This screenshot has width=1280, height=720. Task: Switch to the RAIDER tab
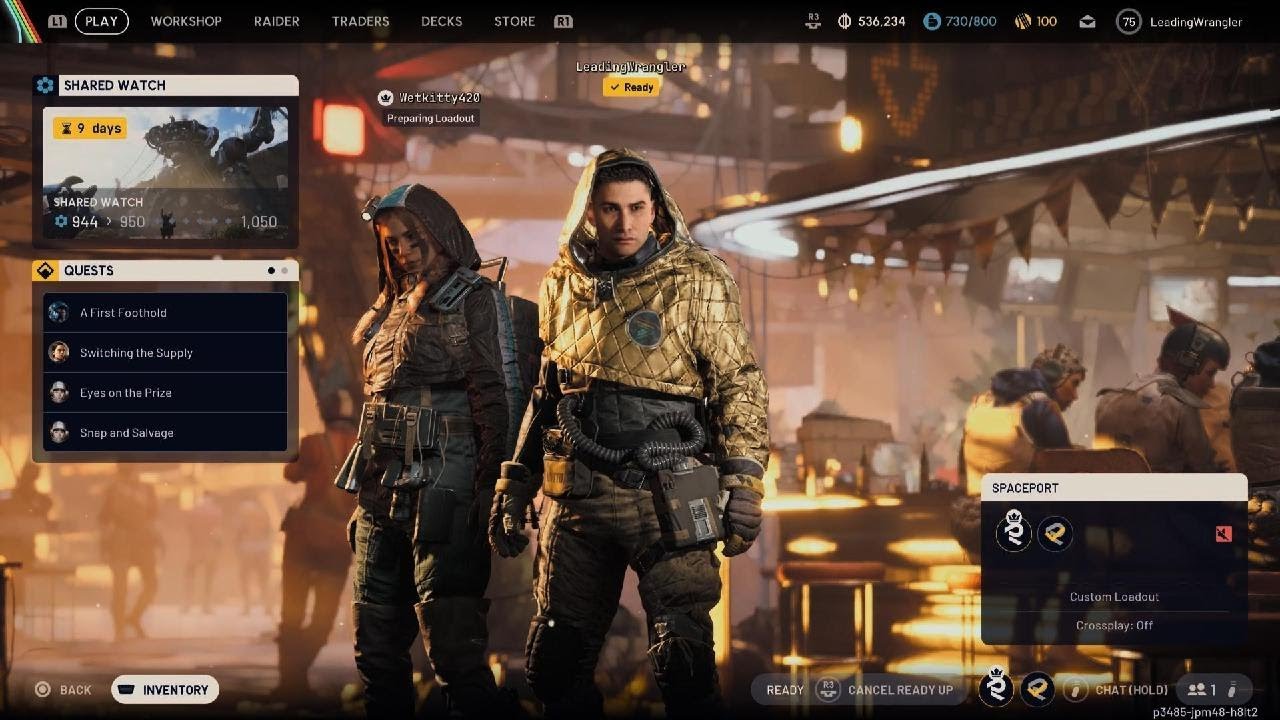pos(277,21)
